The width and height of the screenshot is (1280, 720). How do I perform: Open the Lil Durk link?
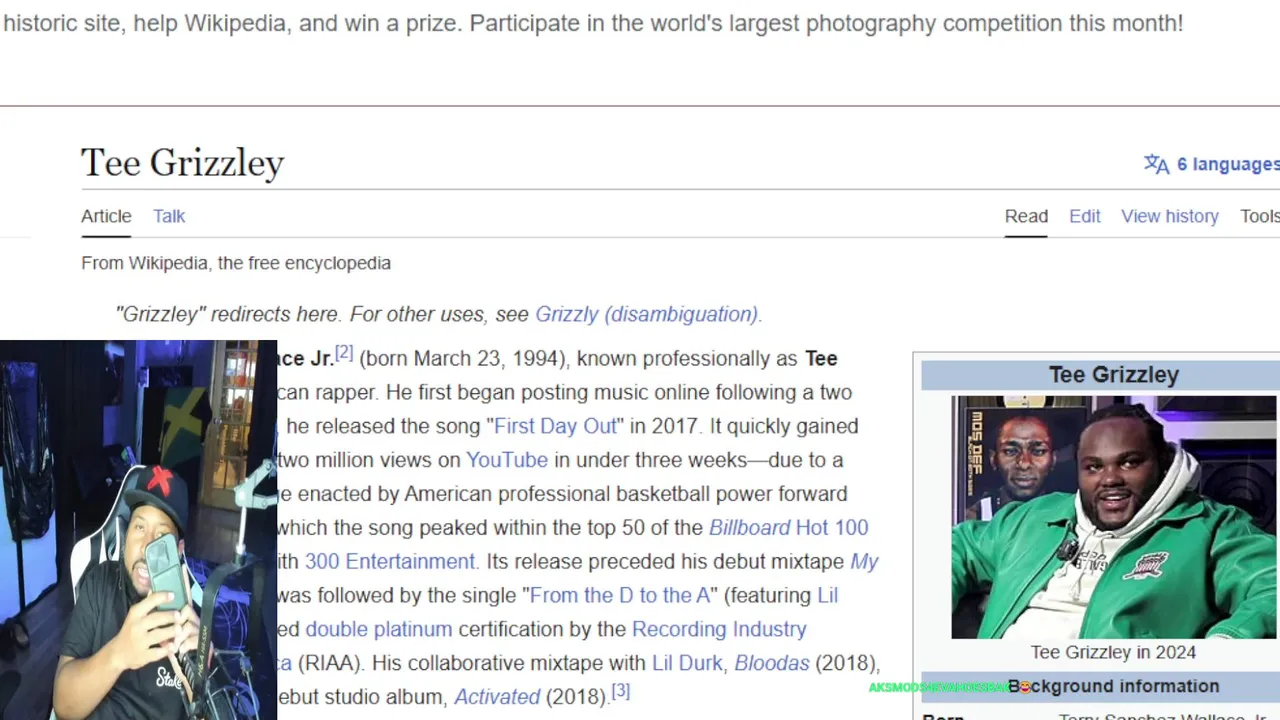688,663
